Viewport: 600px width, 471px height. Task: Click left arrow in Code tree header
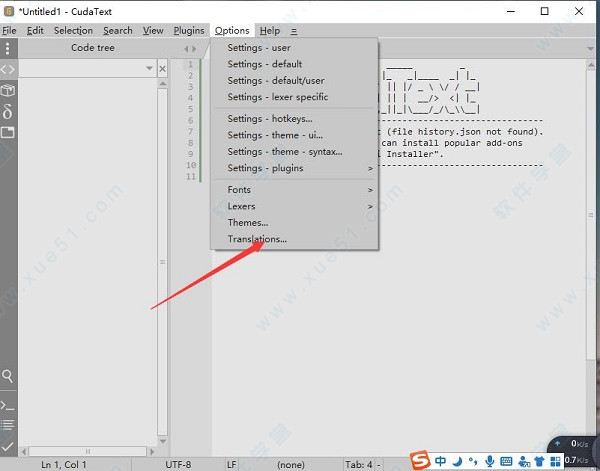186,49
